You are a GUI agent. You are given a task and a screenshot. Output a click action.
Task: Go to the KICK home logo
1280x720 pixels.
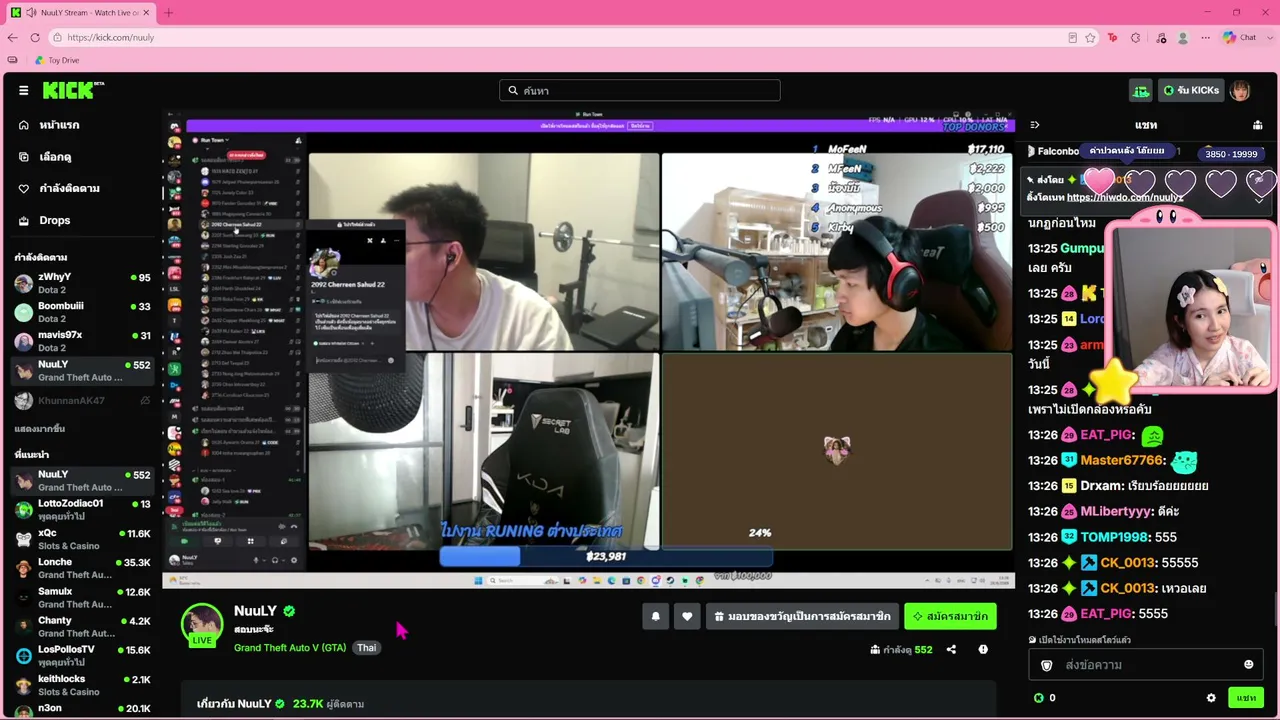coord(73,90)
